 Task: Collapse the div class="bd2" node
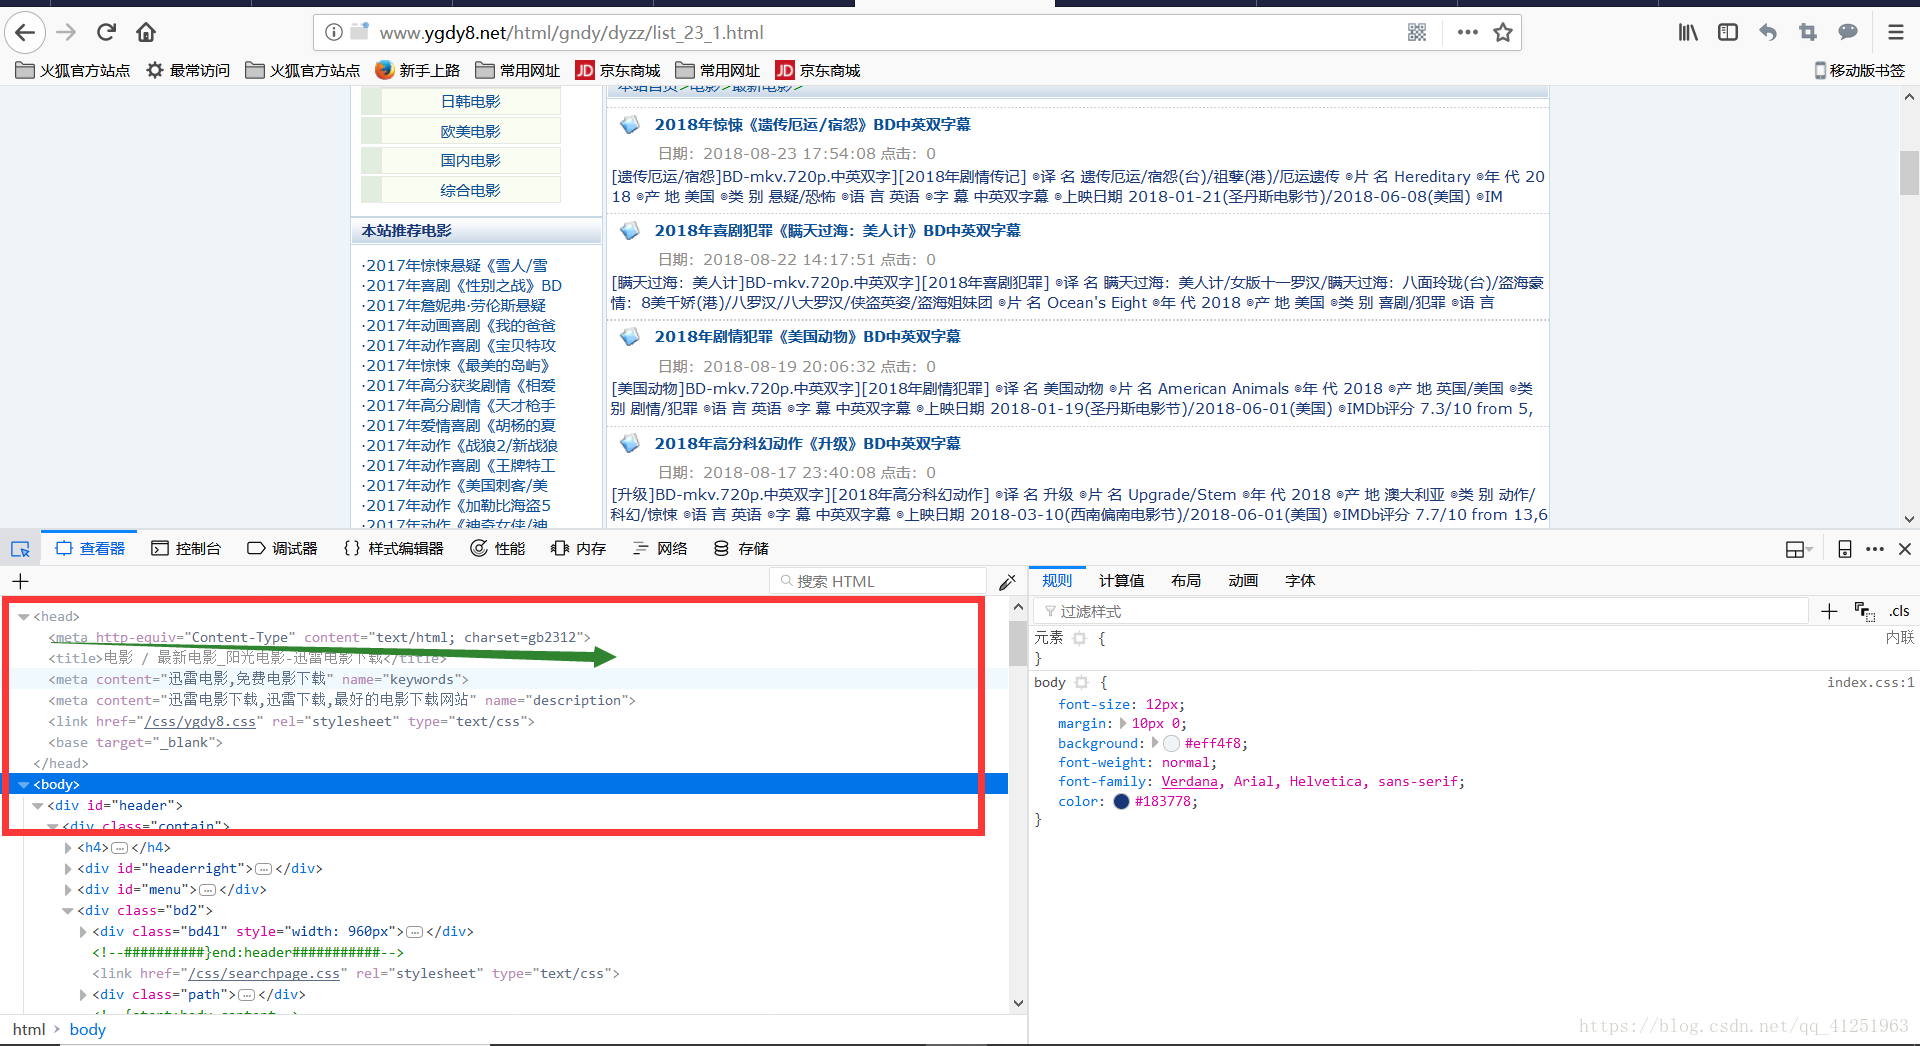click(x=68, y=911)
